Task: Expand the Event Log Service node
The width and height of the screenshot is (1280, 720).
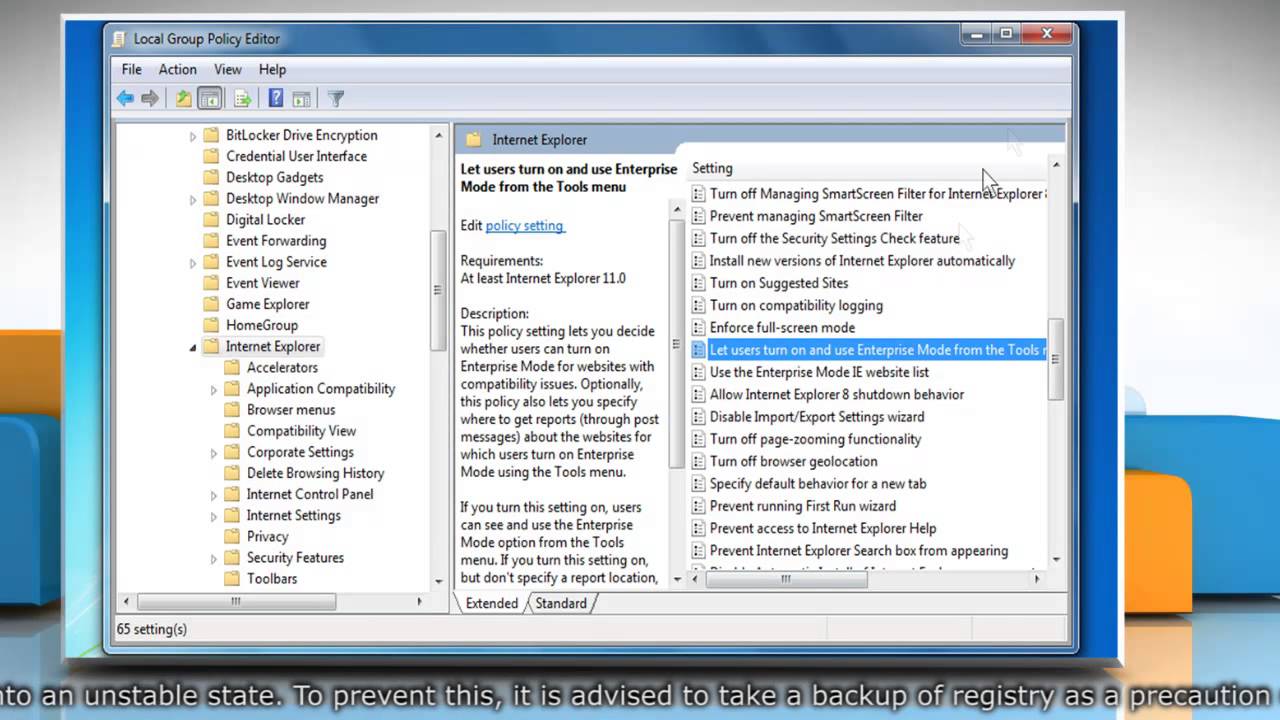Action: coord(193,262)
